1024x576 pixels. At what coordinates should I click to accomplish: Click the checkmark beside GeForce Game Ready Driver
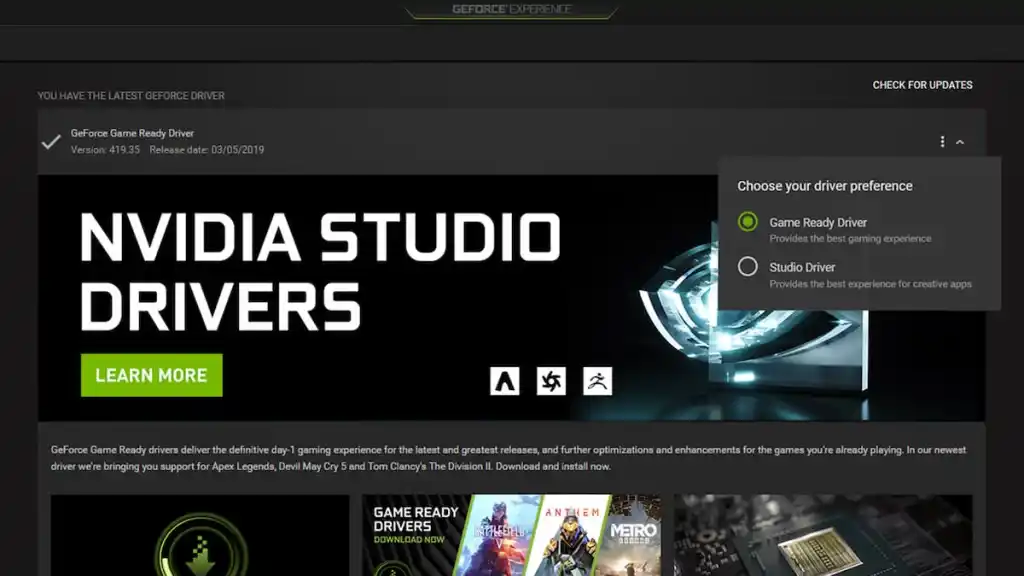pyautogui.click(x=50, y=141)
